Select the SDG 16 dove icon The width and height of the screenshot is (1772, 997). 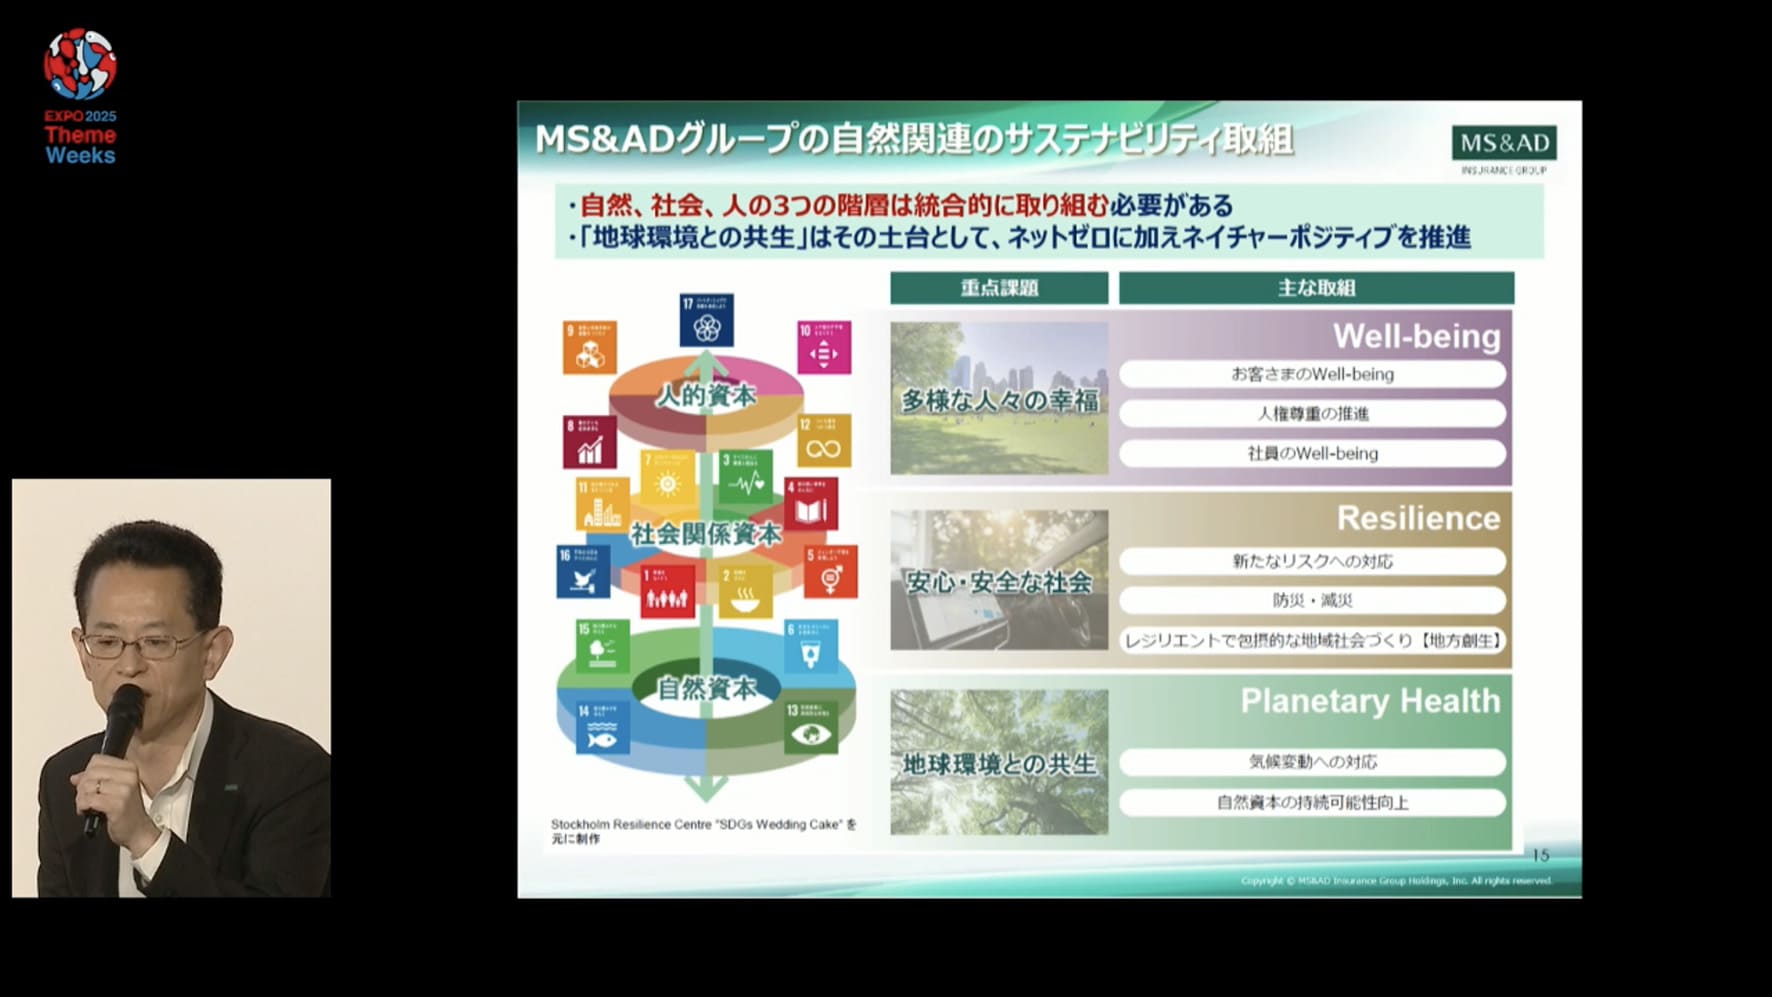pos(583,572)
